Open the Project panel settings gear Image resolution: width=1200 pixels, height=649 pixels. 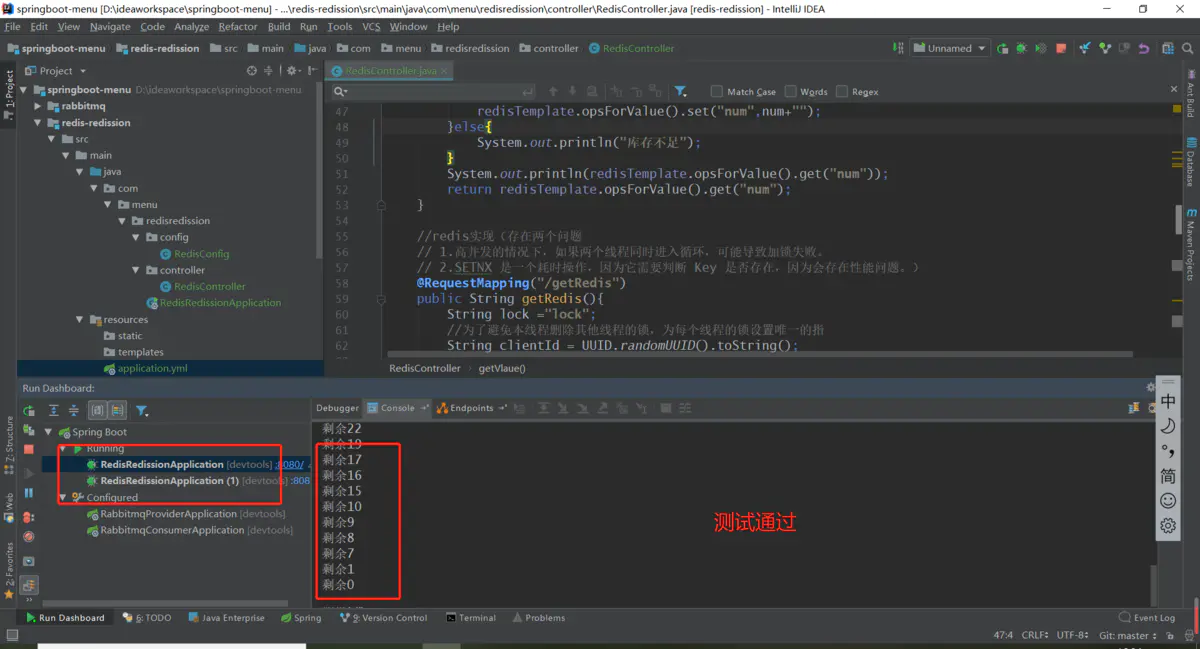pyautogui.click(x=293, y=71)
